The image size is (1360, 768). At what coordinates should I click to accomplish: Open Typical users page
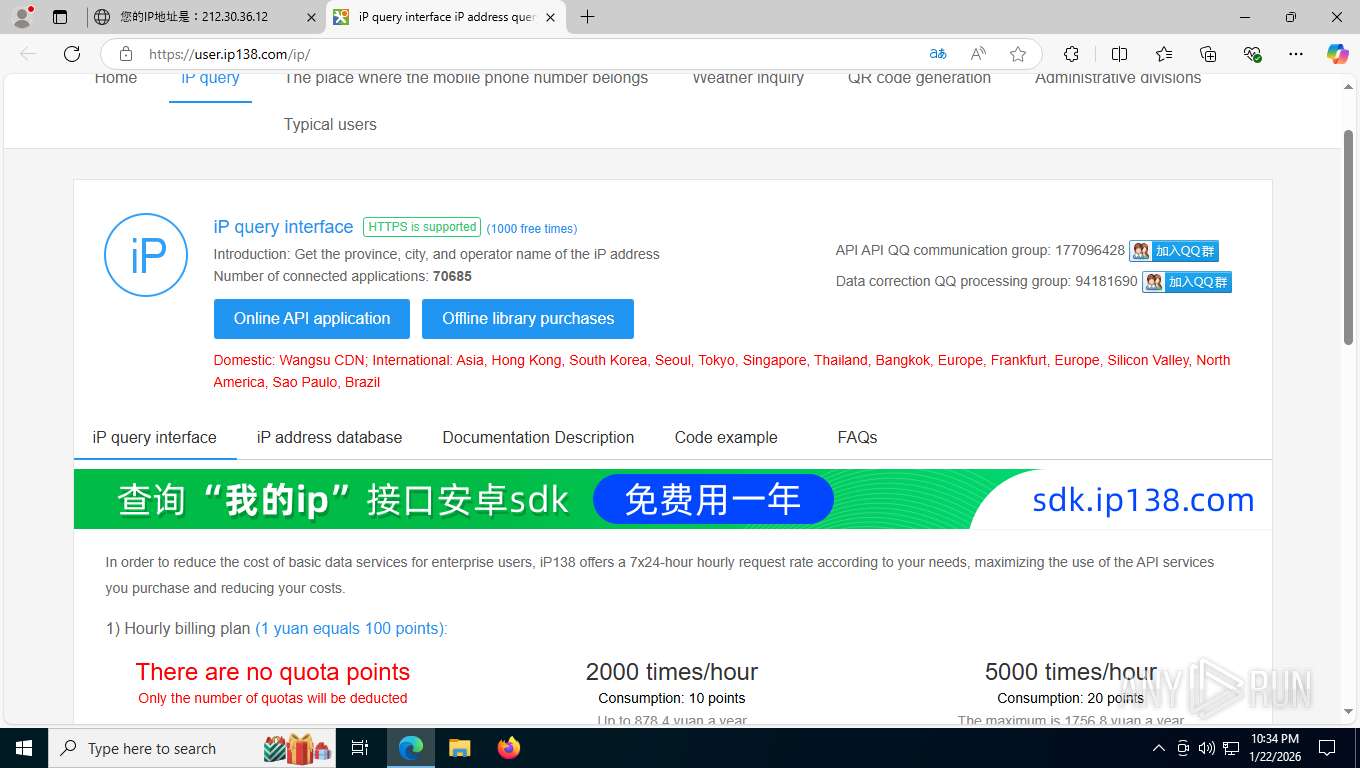pos(330,125)
